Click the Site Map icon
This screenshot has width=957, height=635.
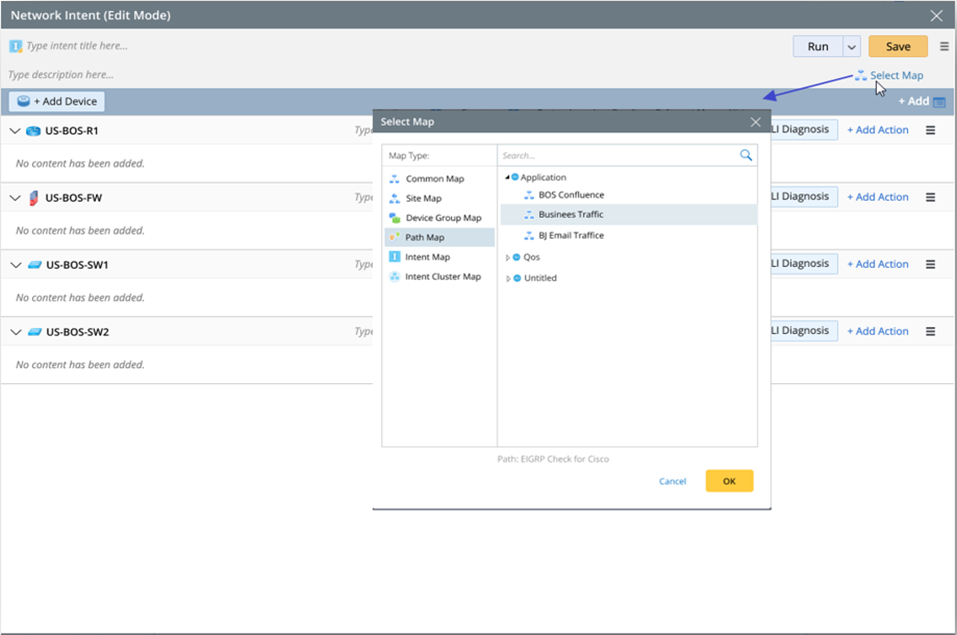point(394,198)
